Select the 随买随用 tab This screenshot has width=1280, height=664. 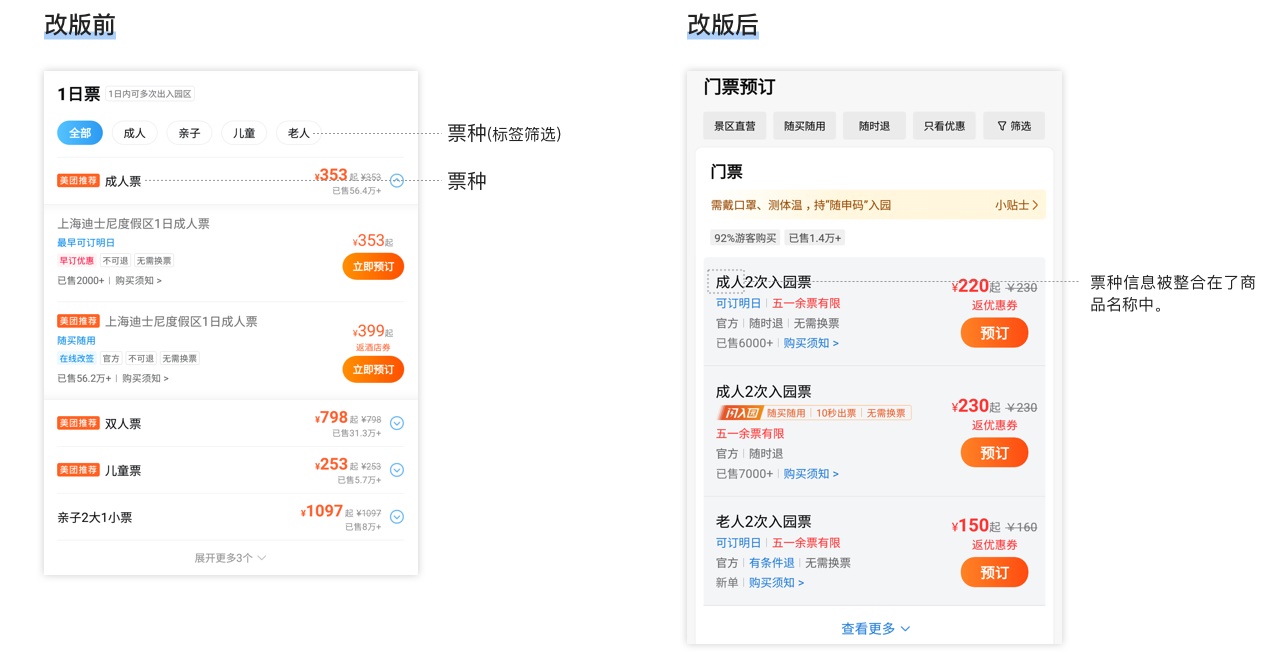click(x=805, y=125)
